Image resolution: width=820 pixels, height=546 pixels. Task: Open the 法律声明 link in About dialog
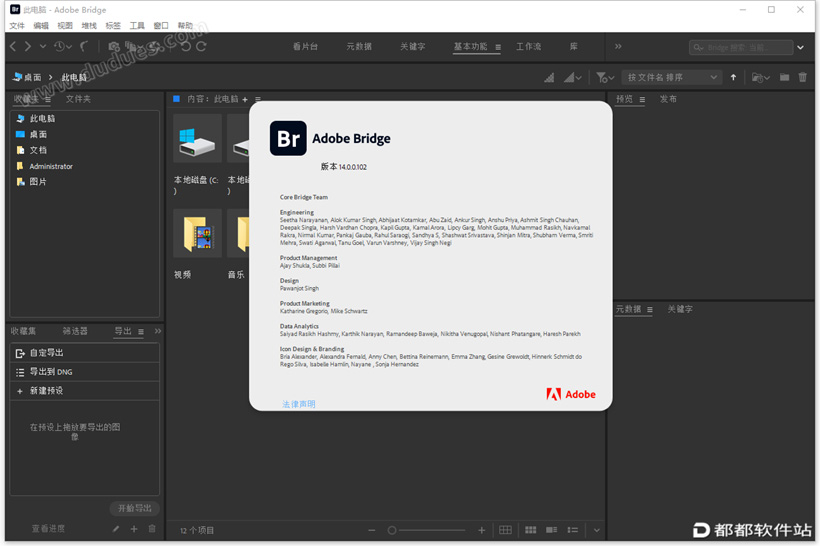(x=299, y=404)
